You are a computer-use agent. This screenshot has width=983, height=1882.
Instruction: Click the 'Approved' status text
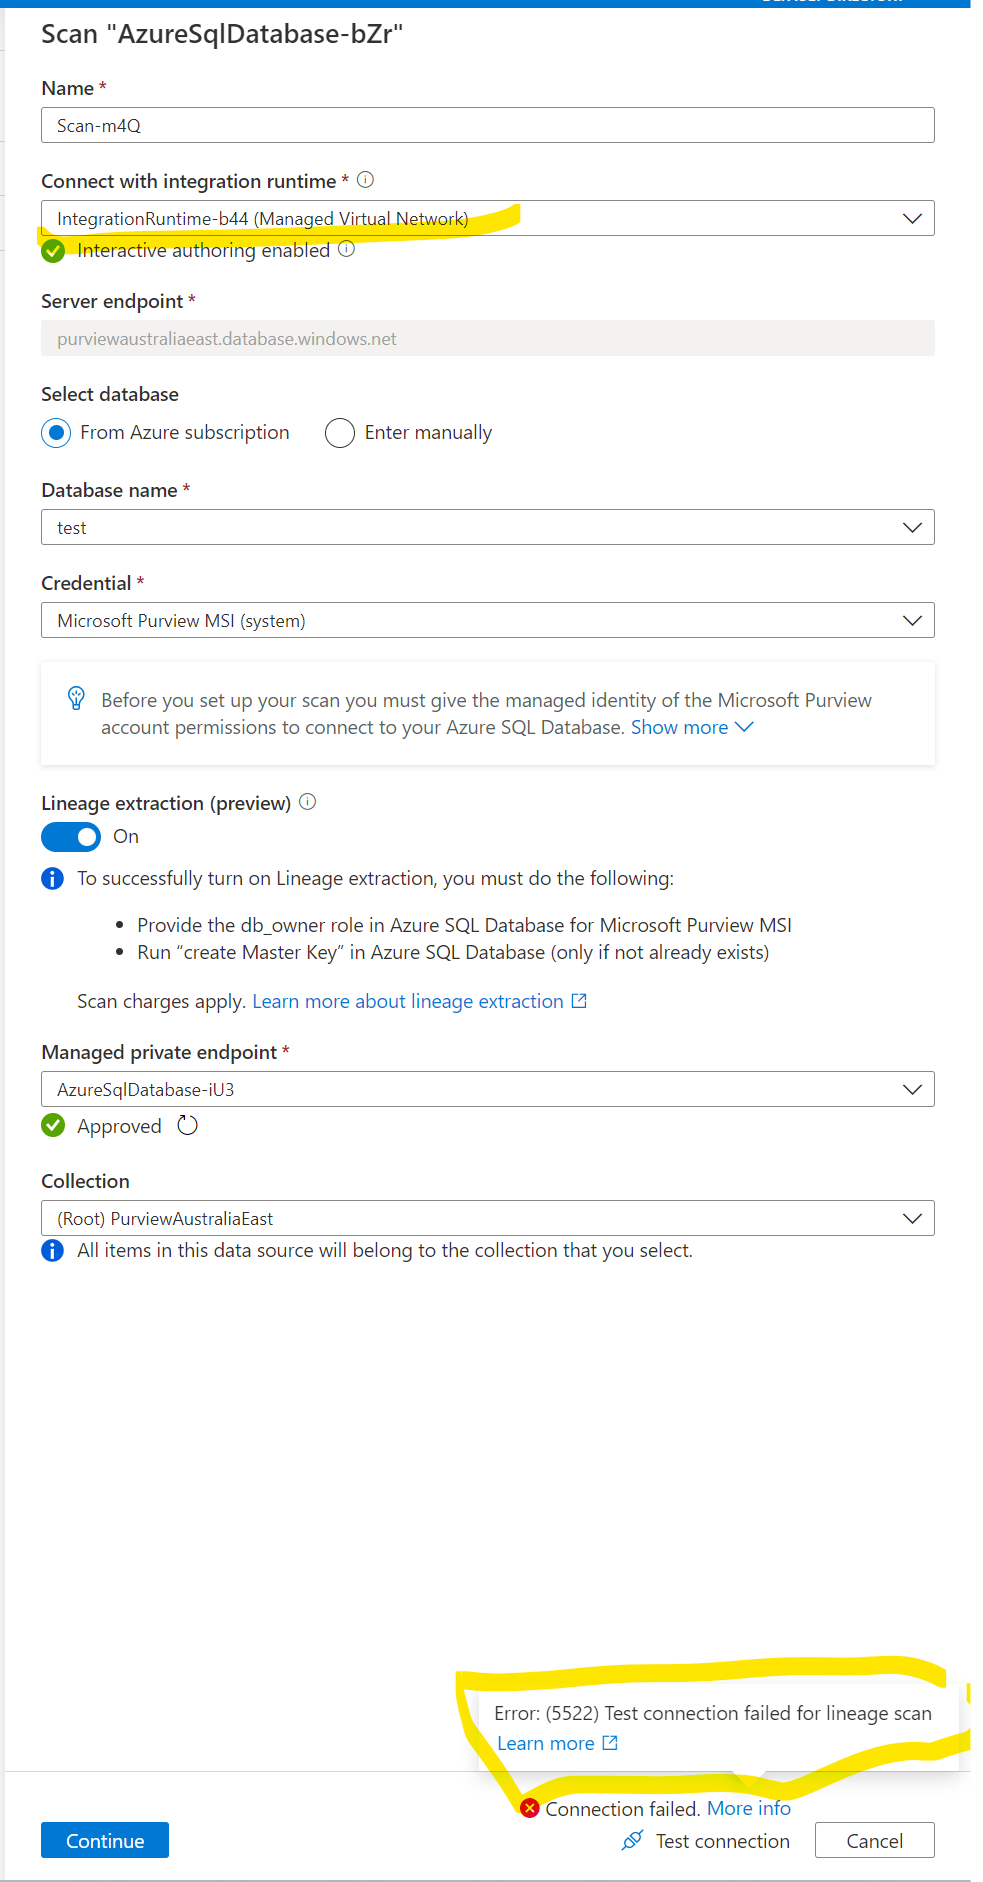119,1126
